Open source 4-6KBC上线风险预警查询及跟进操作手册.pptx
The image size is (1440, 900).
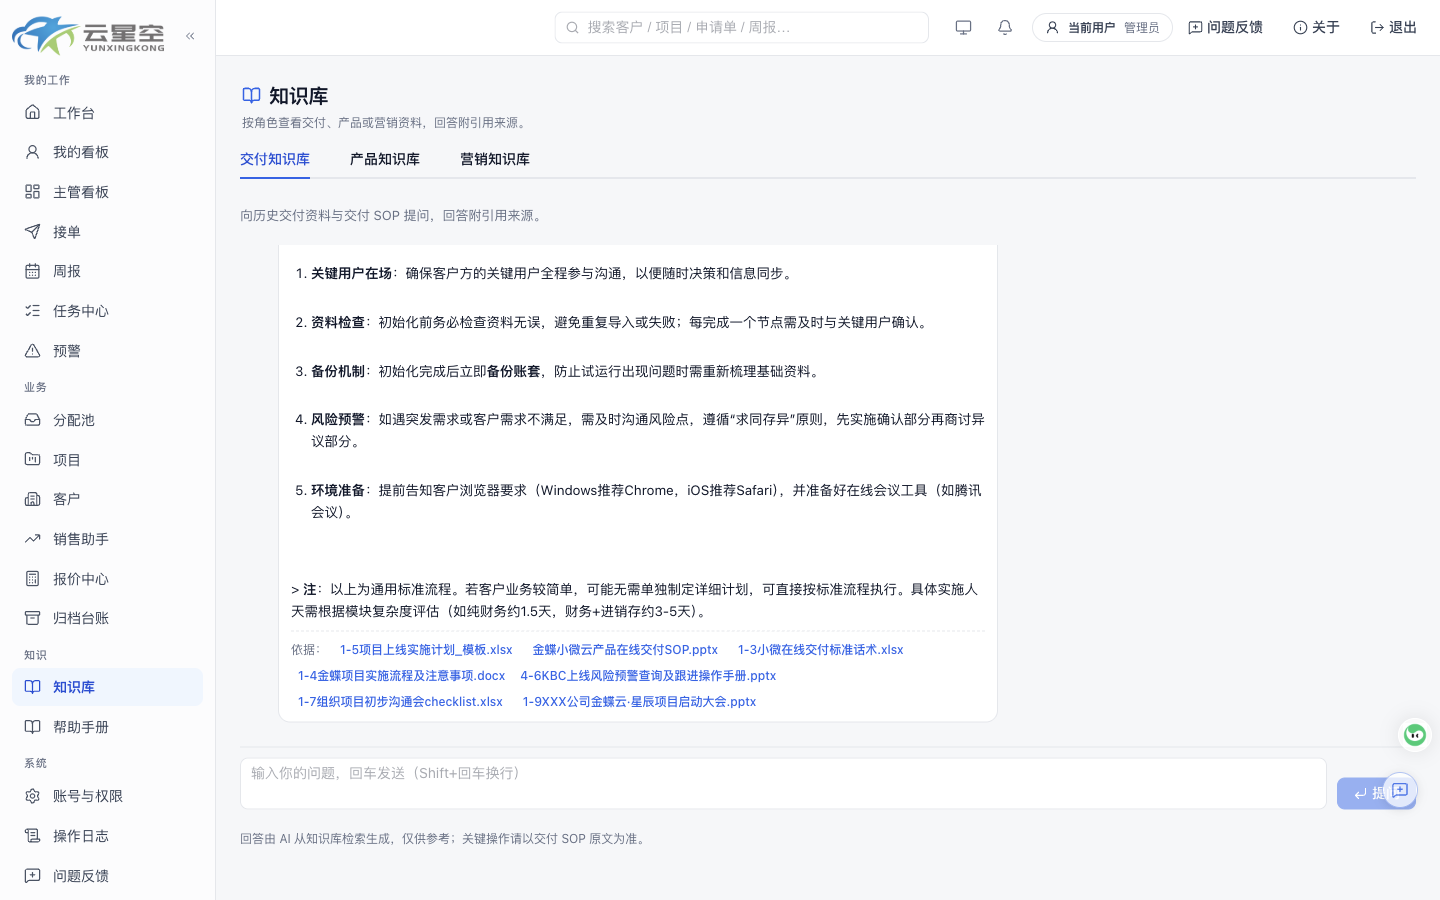point(648,676)
